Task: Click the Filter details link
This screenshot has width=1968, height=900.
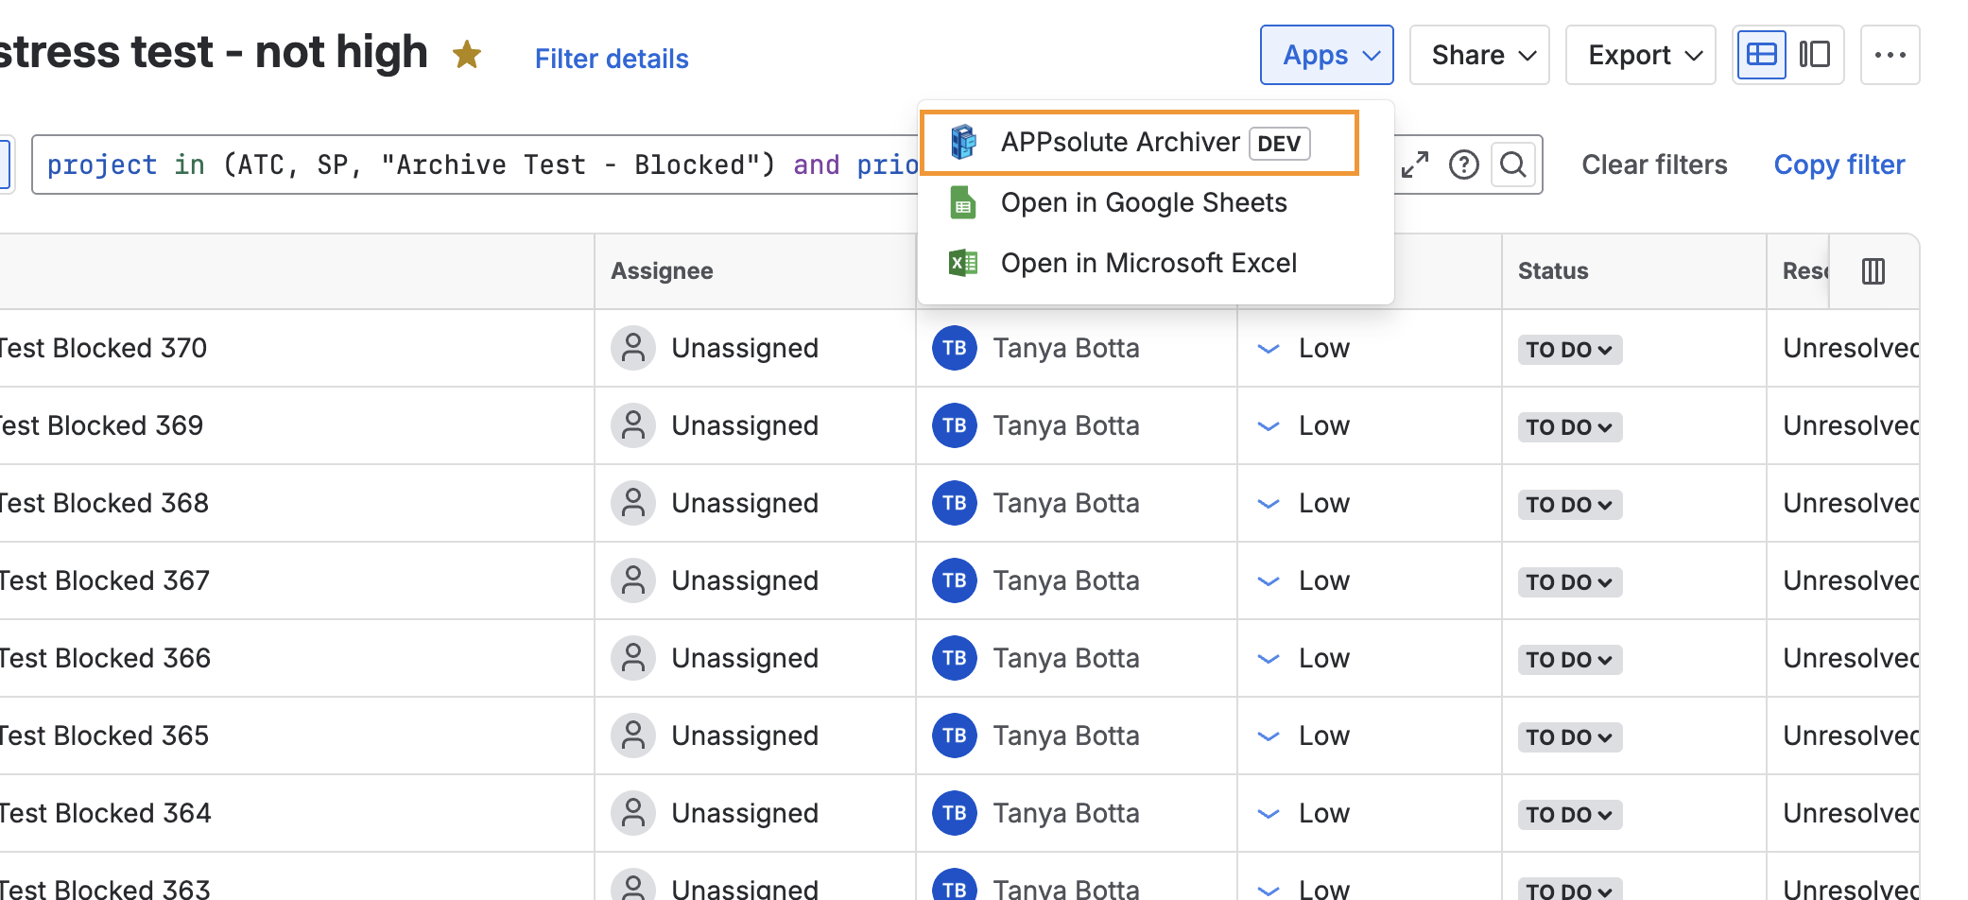Action: click(x=611, y=59)
